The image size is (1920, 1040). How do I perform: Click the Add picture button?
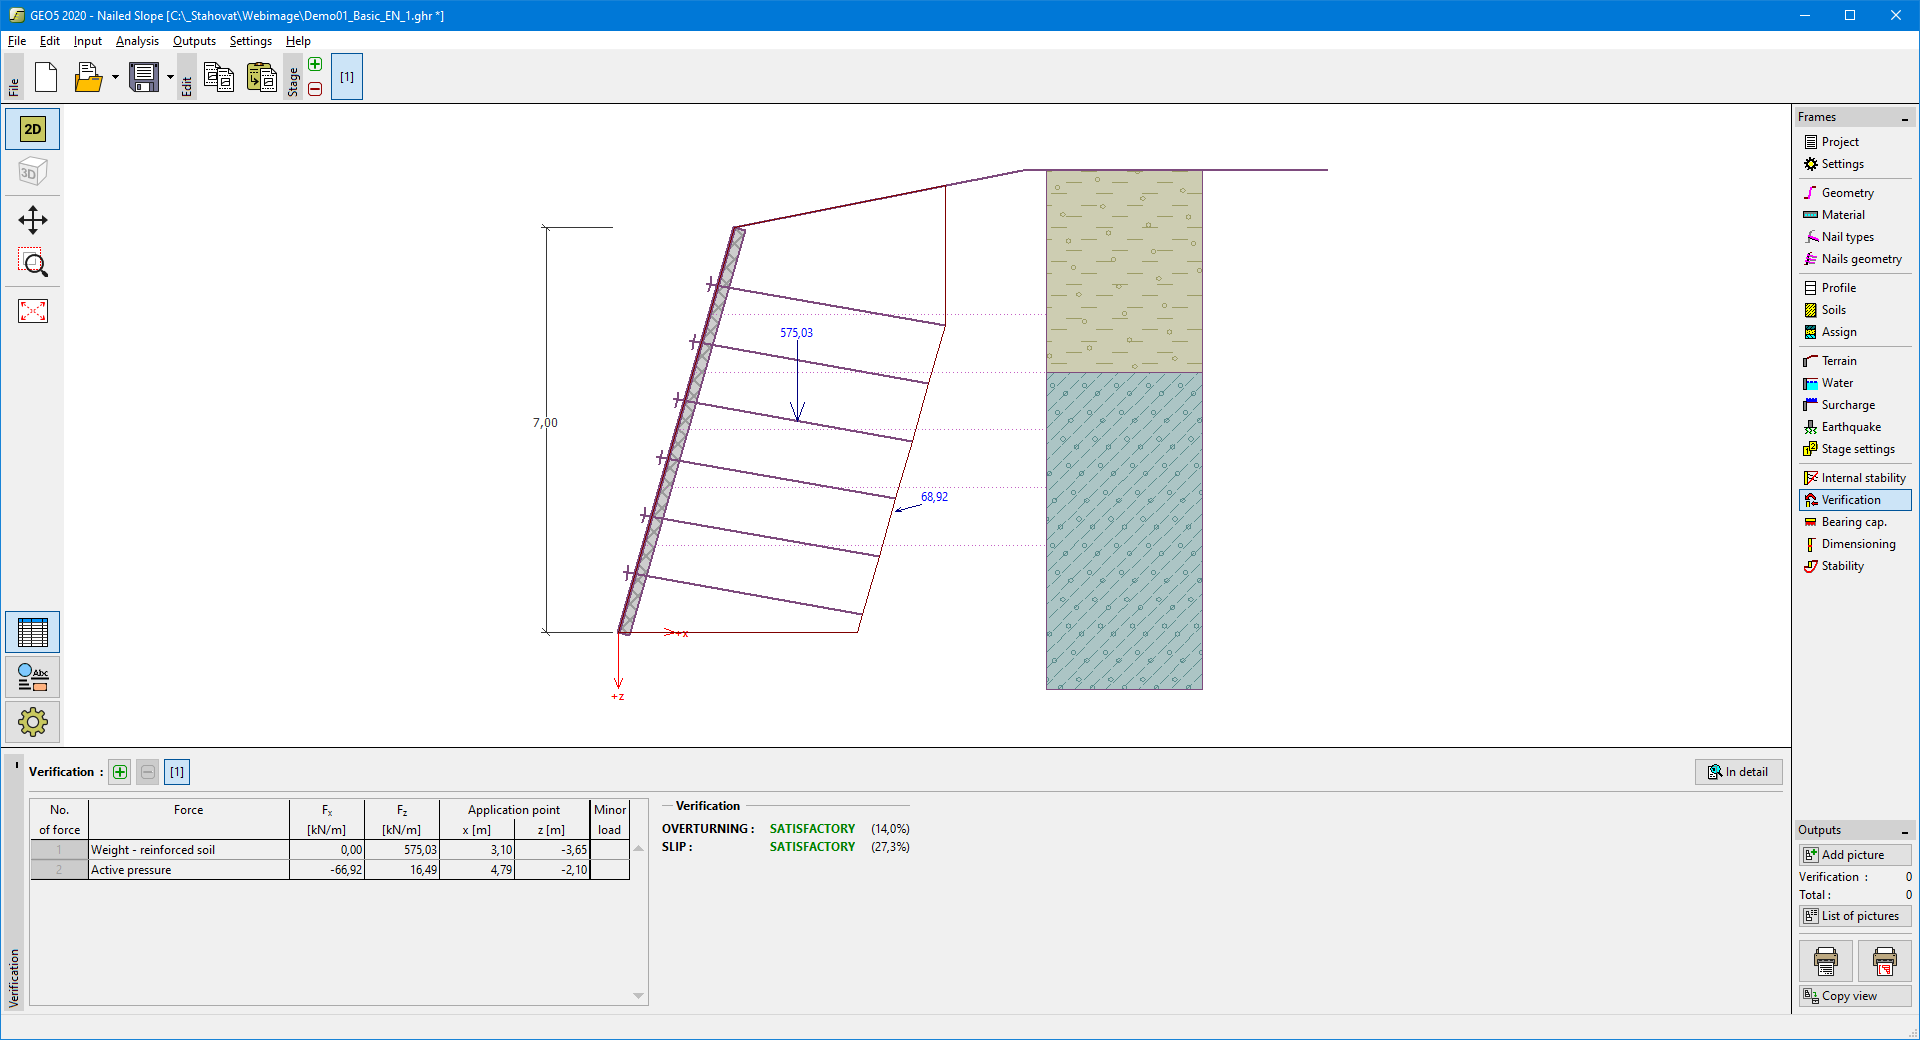tap(1854, 855)
